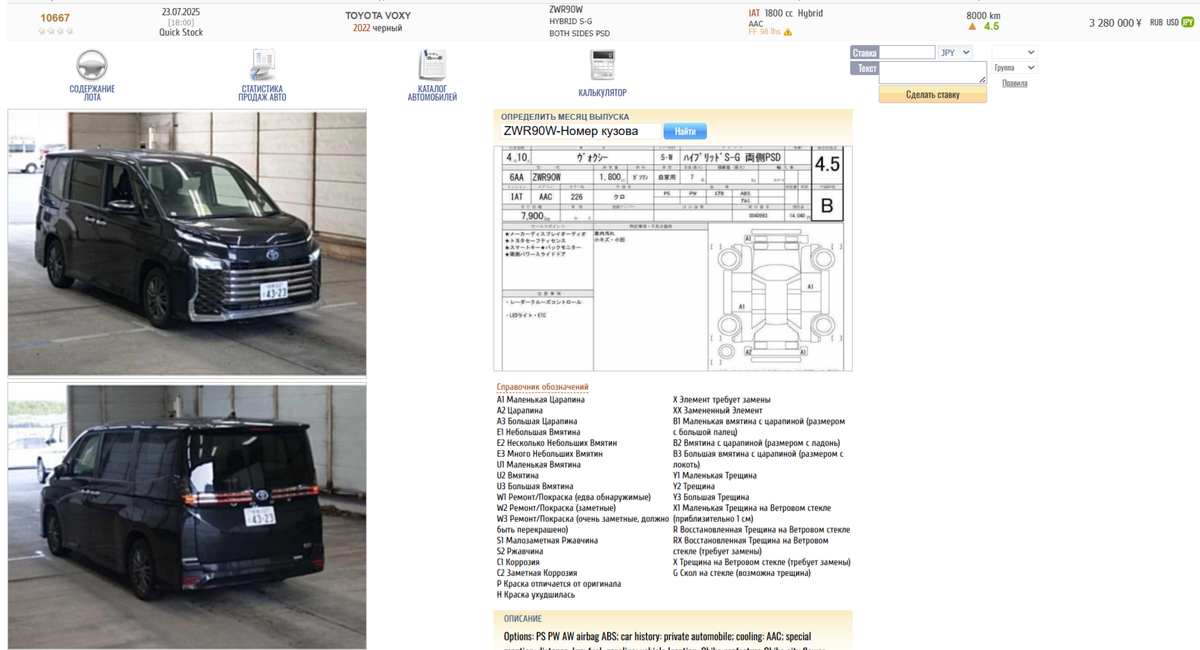
Task: Click the XX Замененный Элемент legend entry
Action: (x=718, y=411)
